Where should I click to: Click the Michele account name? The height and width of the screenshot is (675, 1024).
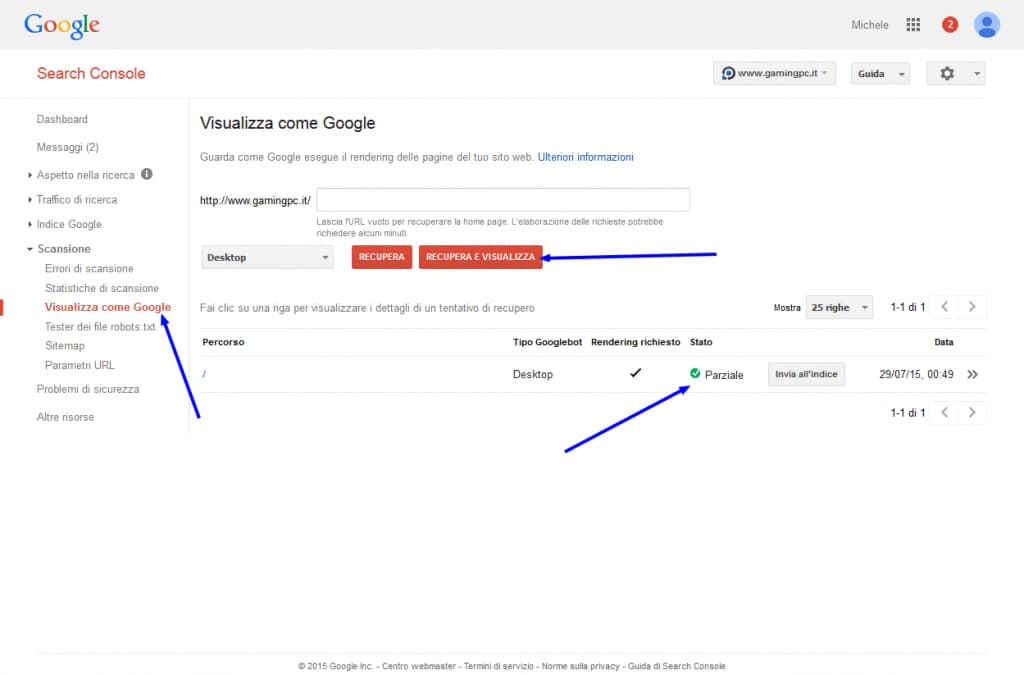coord(870,25)
